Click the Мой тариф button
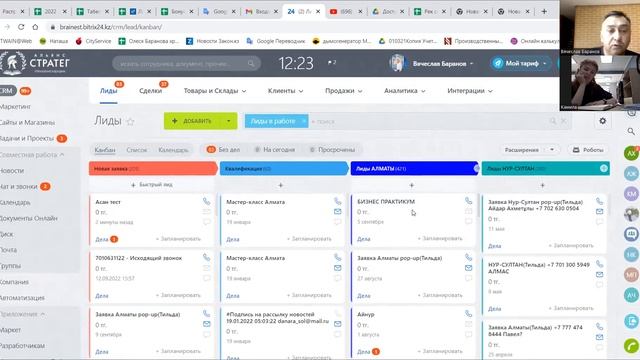 coord(521,63)
